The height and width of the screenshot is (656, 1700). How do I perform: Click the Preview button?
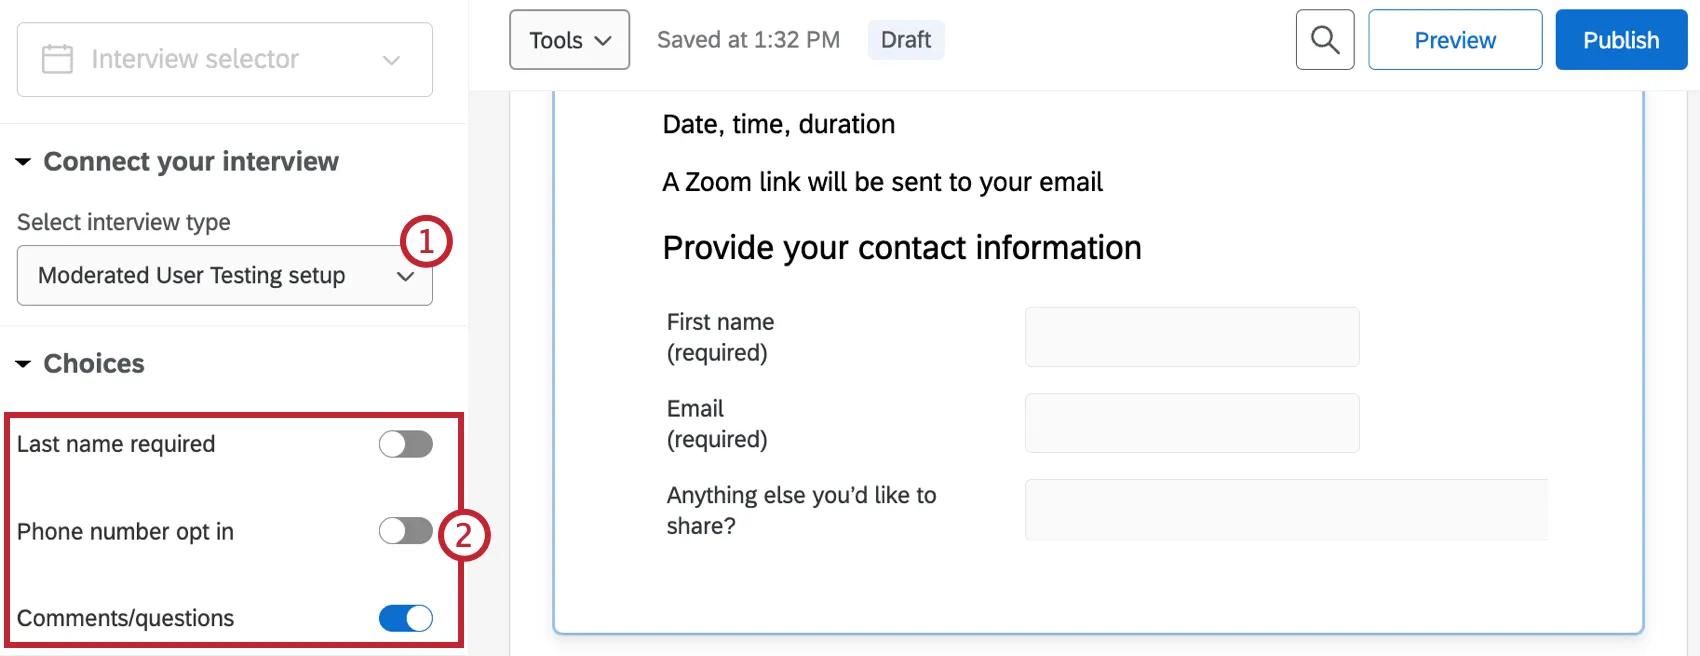[x=1454, y=39]
